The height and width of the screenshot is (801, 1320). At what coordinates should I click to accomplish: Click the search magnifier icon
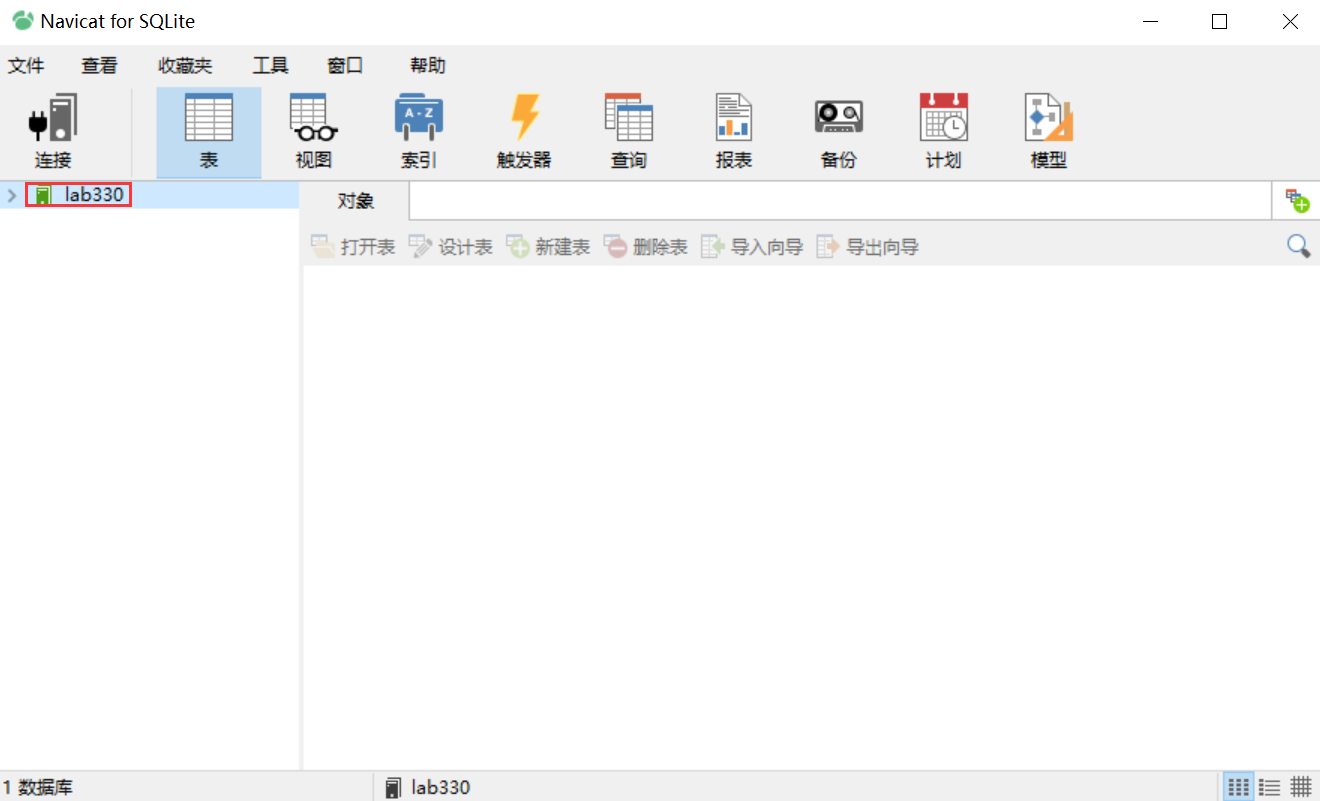1298,246
